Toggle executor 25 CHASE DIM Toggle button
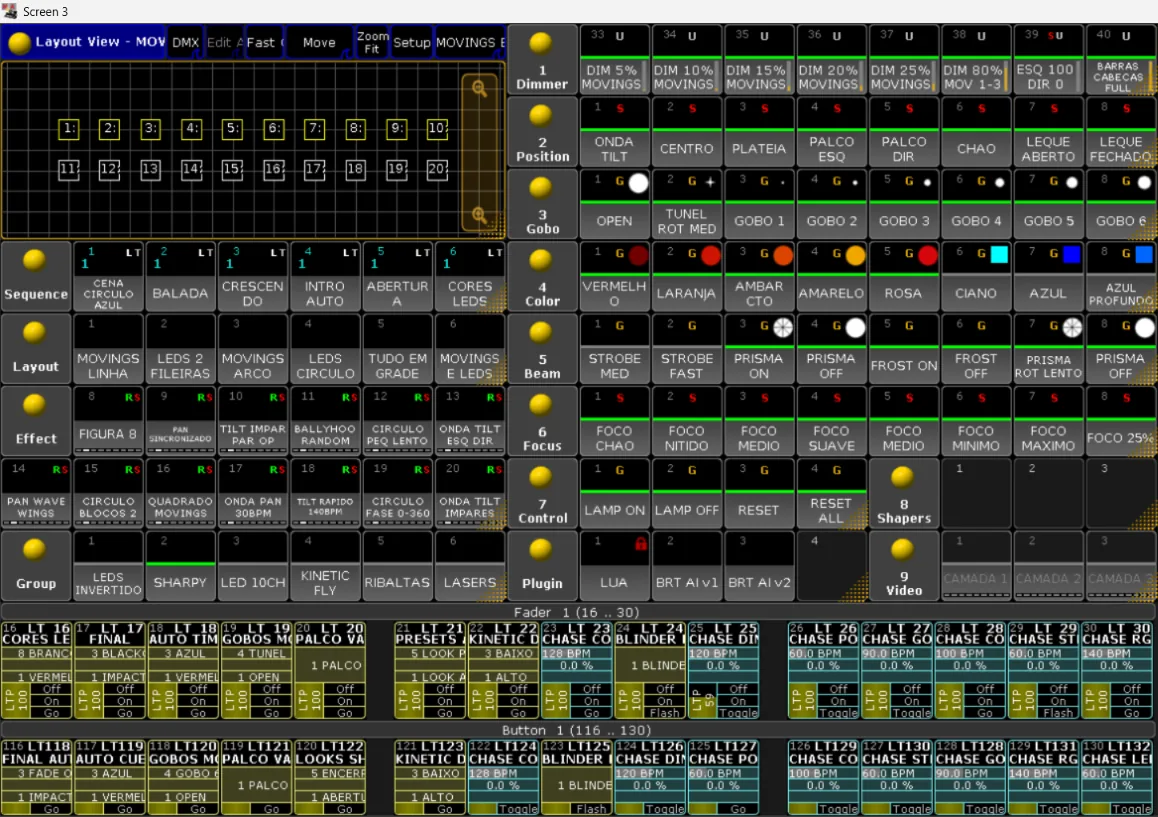 click(738, 713)
